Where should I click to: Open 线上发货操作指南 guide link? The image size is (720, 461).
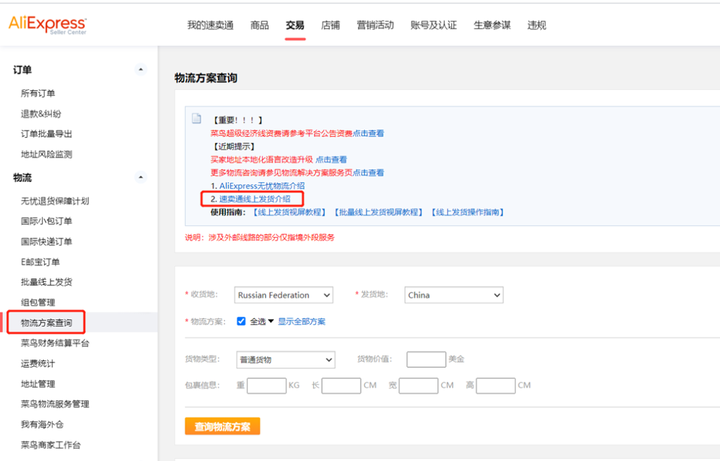point(468,212)
